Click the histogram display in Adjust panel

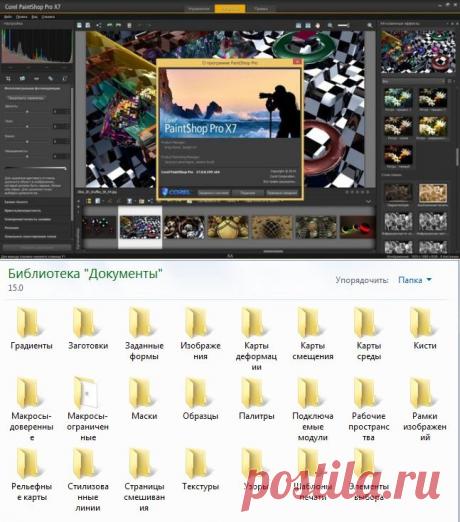pyautogui.click(x=37, y=46)
